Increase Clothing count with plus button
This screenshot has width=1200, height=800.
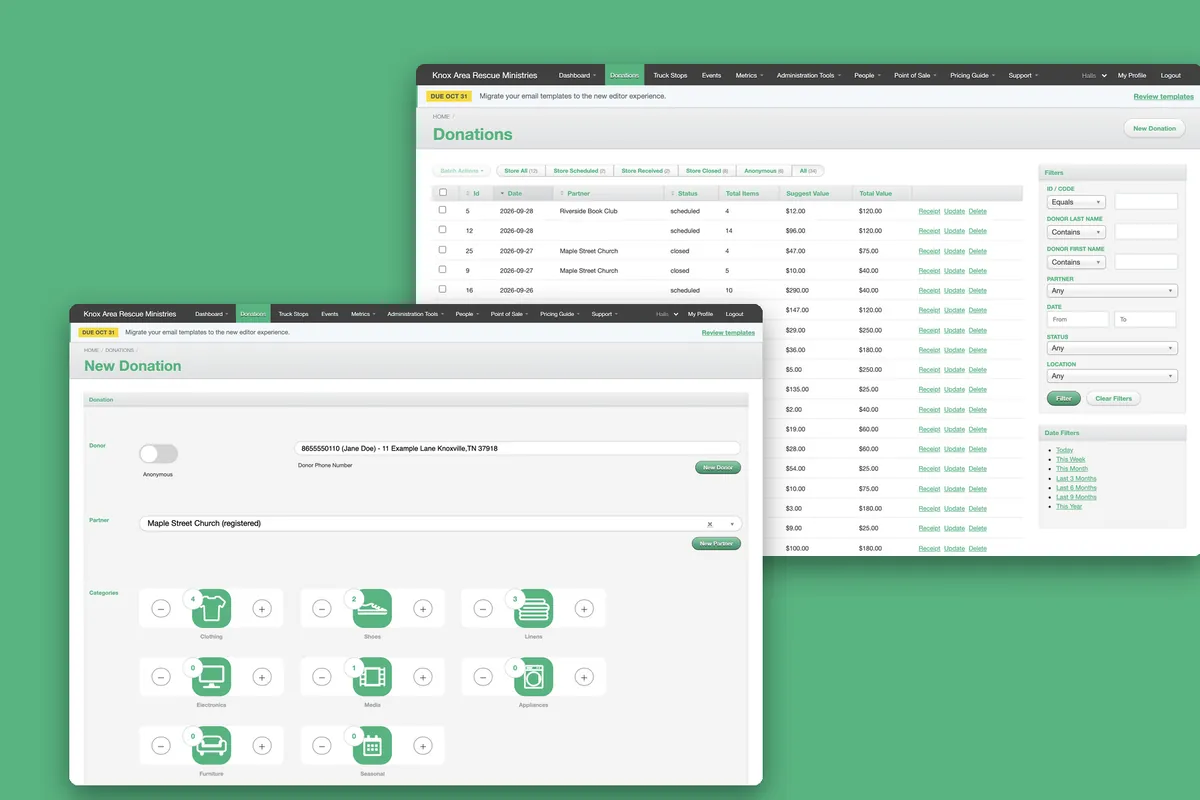pyautogui.click(x=261, y=608)
